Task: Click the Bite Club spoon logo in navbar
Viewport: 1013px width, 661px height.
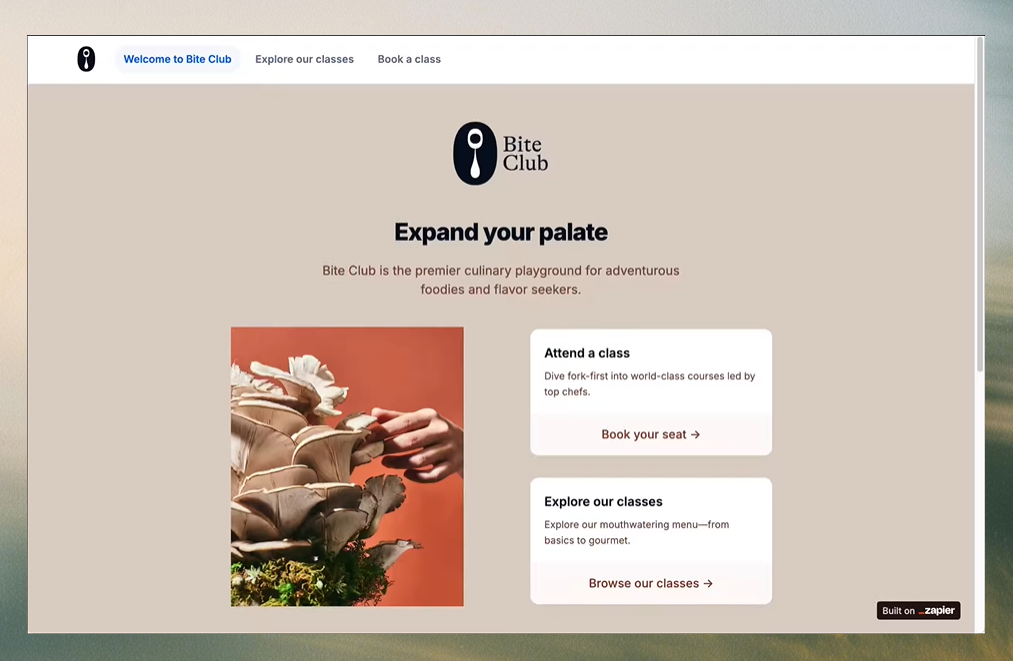Action: pyautogui.click(x=86, y=59)
